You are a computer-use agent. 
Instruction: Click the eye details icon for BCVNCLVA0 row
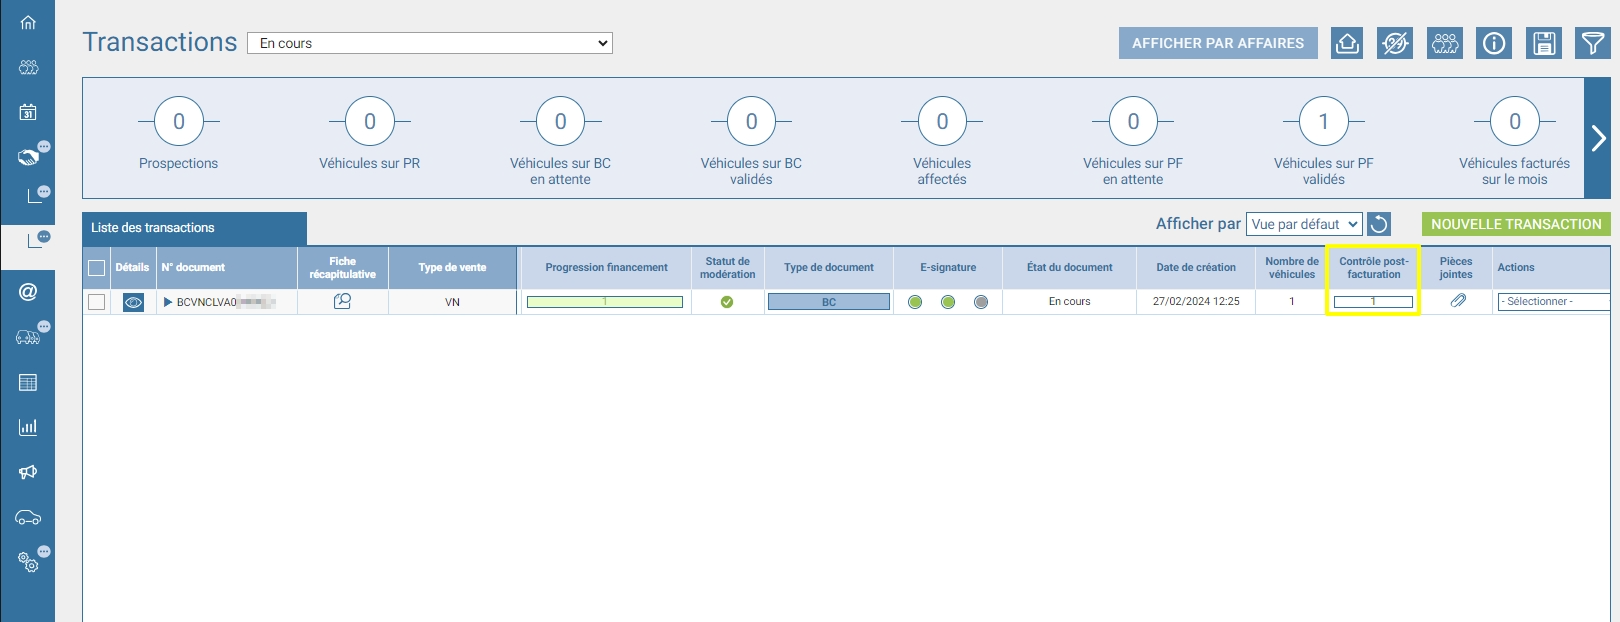tap(133, 302)
